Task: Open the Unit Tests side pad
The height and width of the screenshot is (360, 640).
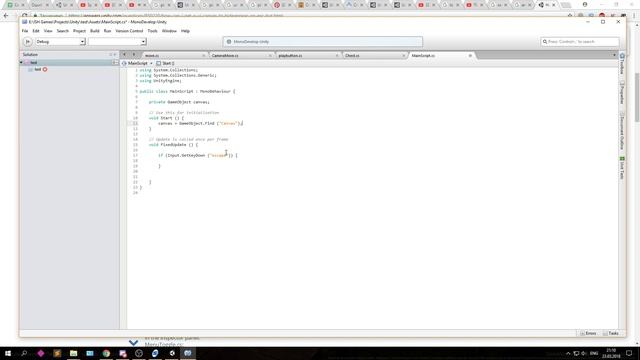Action: pos(622,168)
